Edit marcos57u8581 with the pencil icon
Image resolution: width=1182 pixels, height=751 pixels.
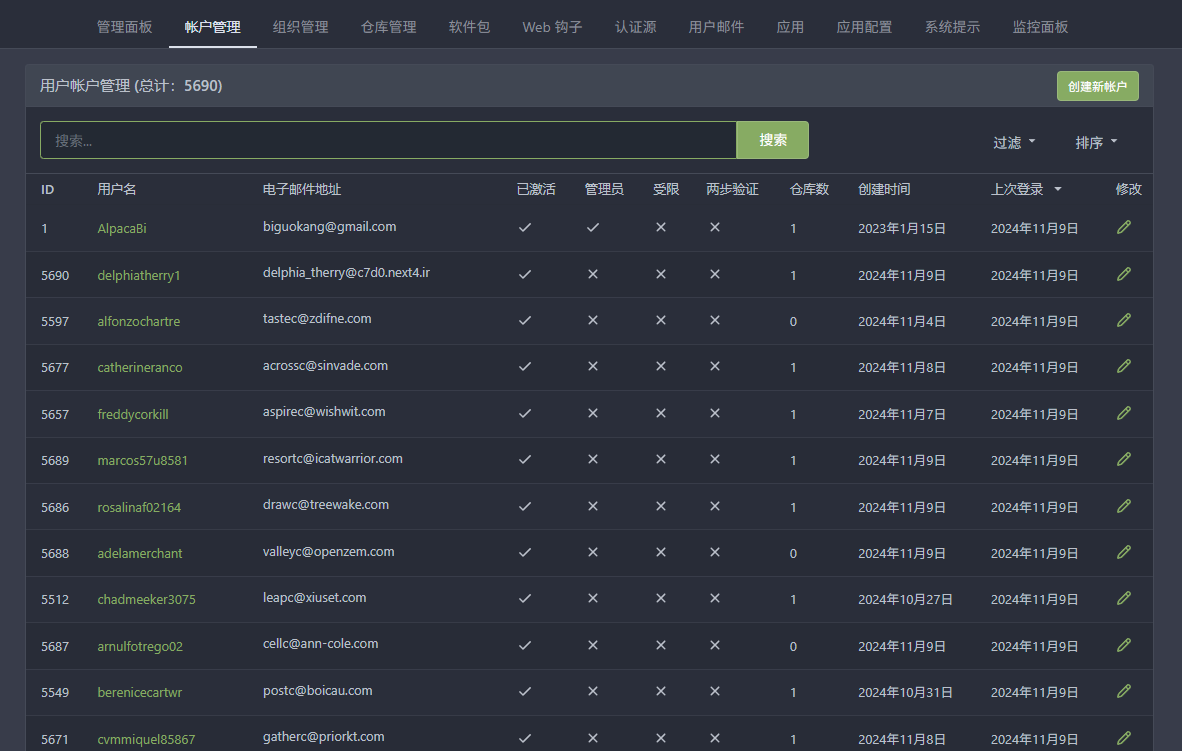click(x=1124, y=459)
